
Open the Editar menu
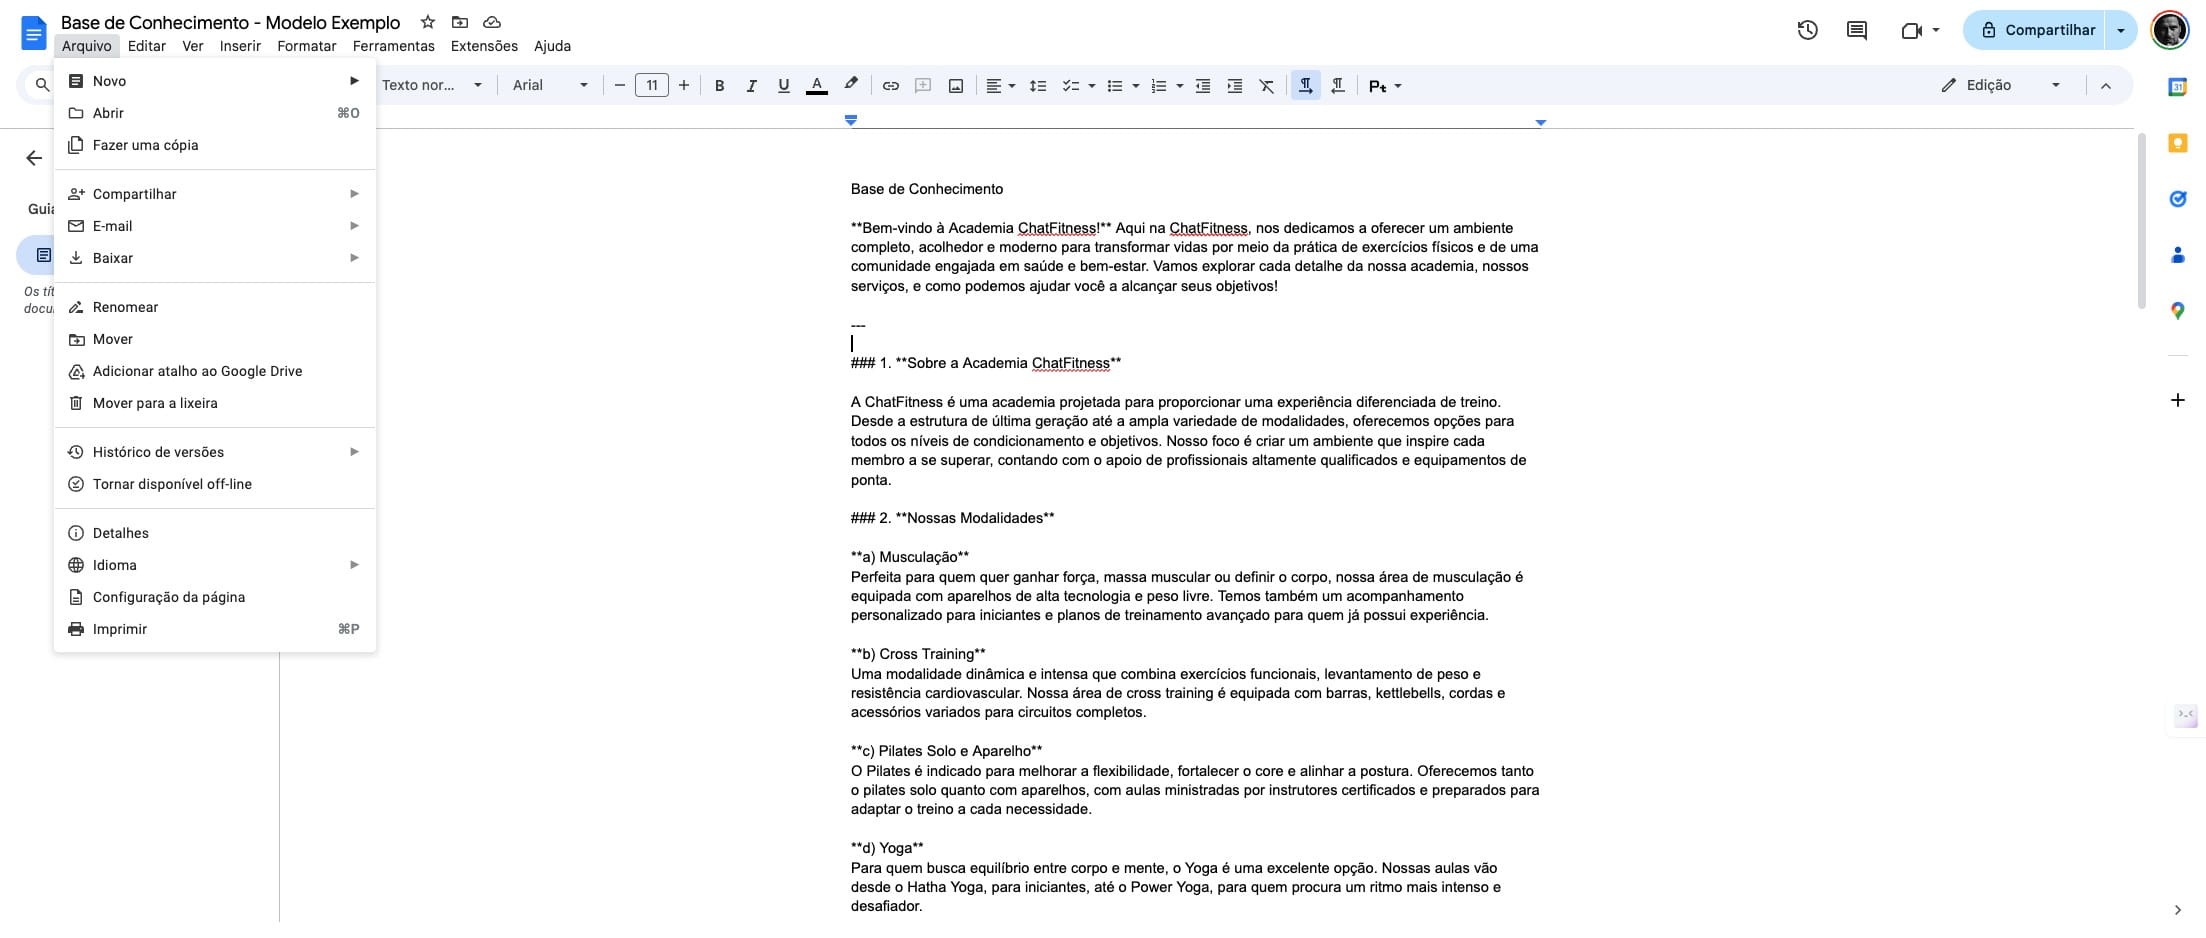(x=147, y=46)
